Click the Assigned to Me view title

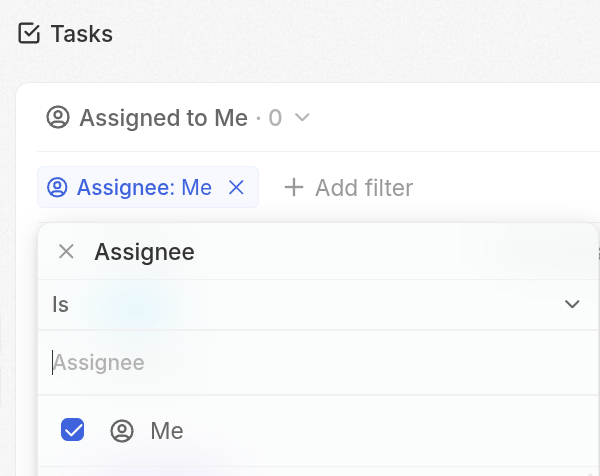(163, 118)
